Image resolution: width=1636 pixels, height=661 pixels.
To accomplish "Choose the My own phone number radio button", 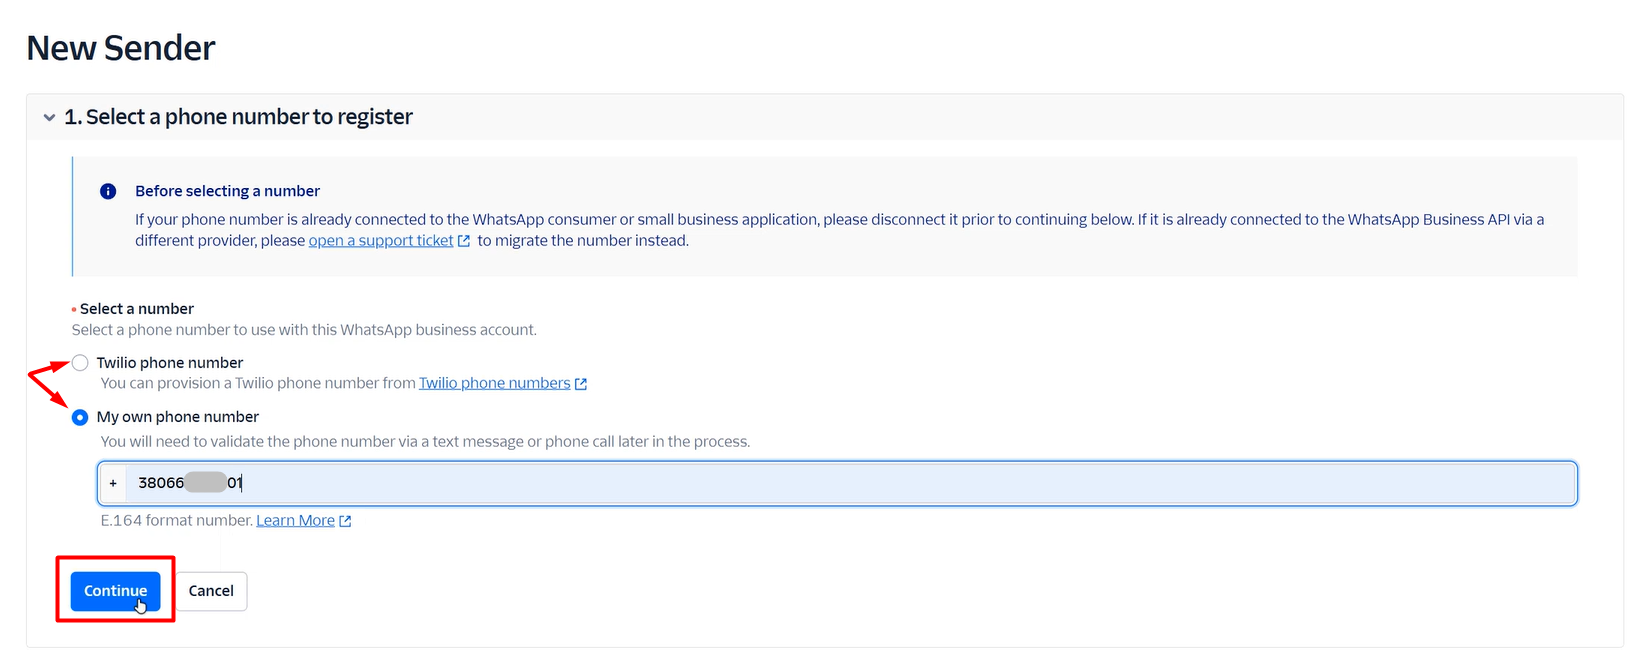I will tap(80, 417).
